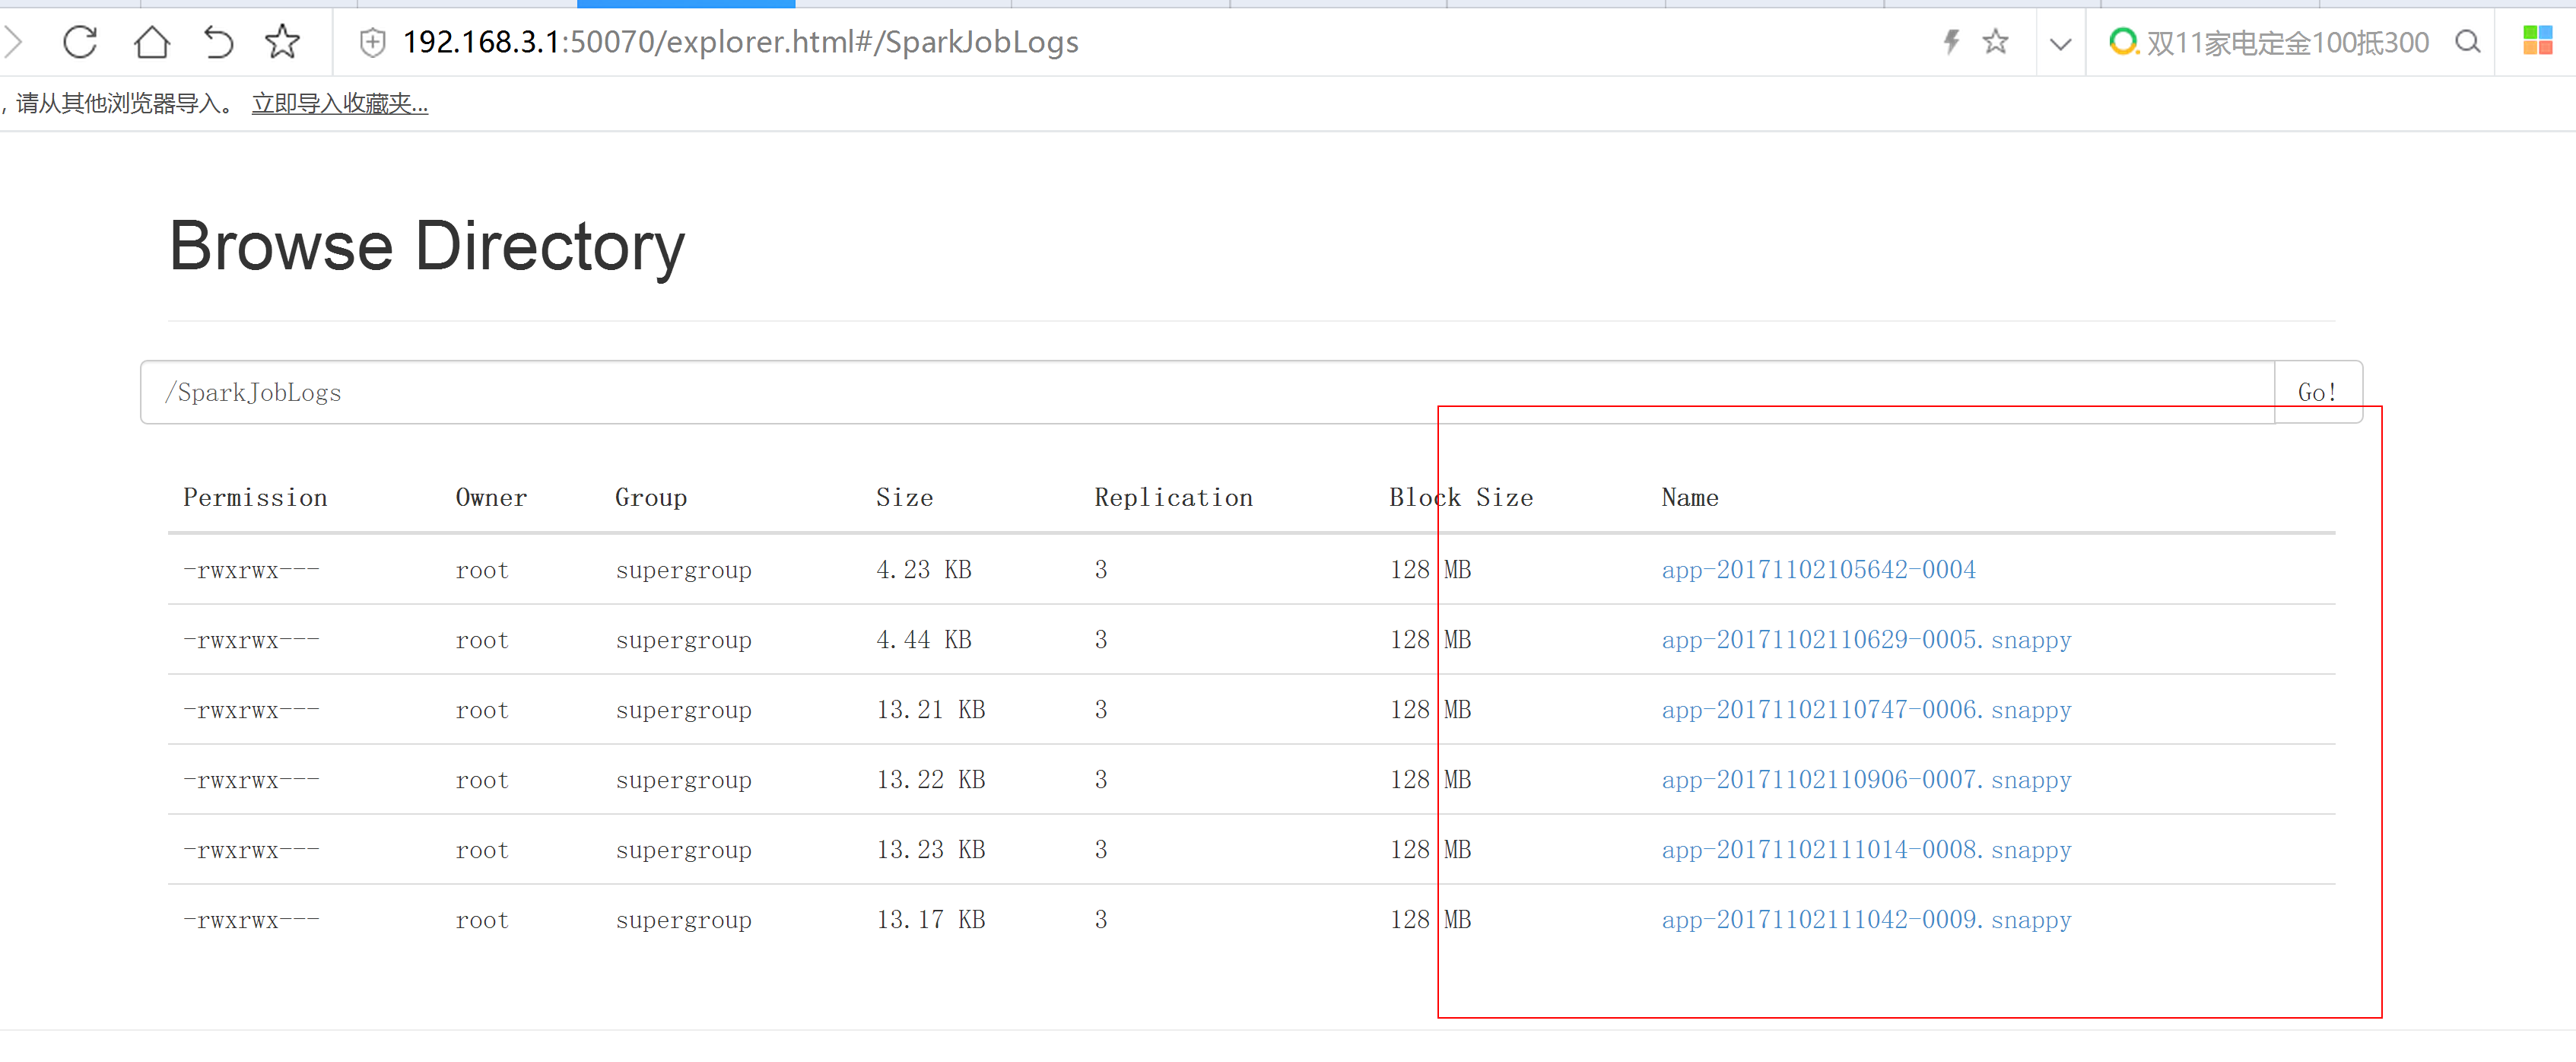Click the search box with 双11 text
The image size is (2576, 1062).
(2286, 42)
